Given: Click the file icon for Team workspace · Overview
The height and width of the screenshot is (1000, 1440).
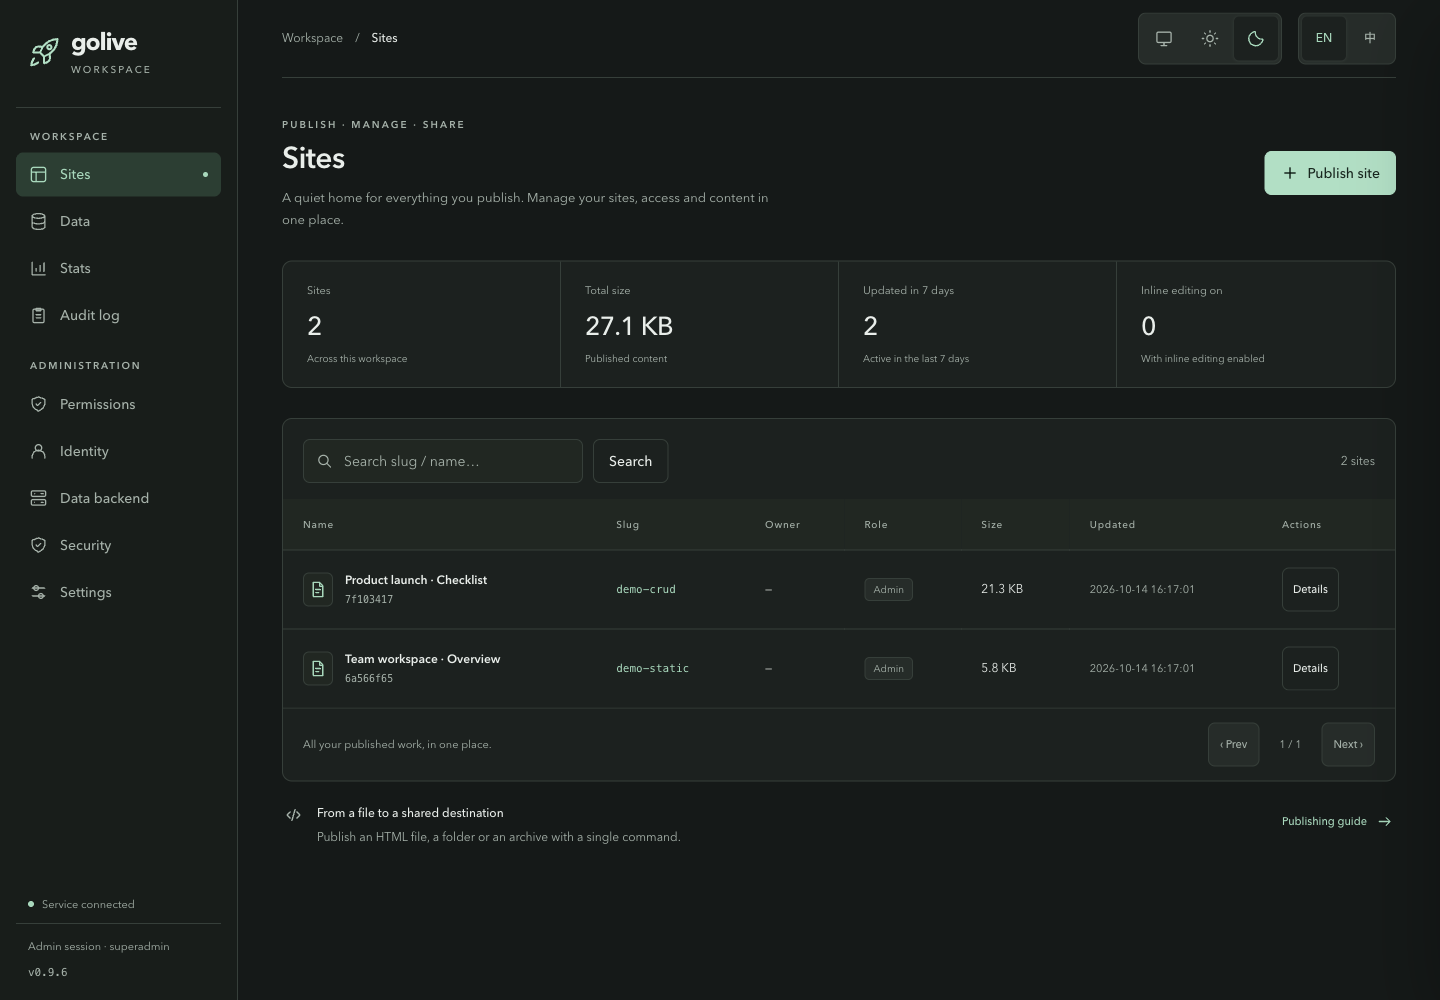Looking at the screenshot, I should tap(318, 668).
